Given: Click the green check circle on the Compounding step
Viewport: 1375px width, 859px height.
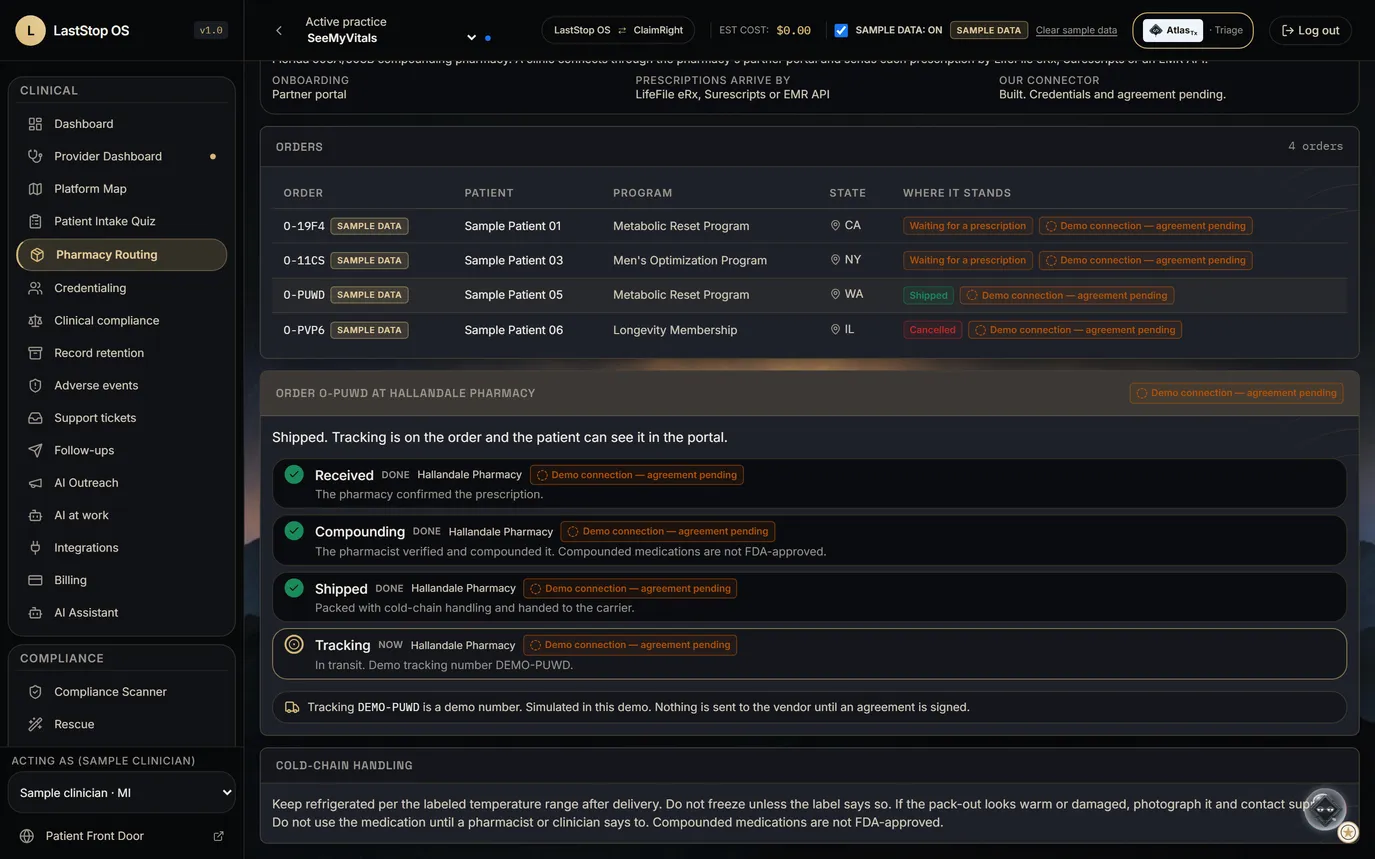Looking at the screenshot, I should tap(294, 531).
